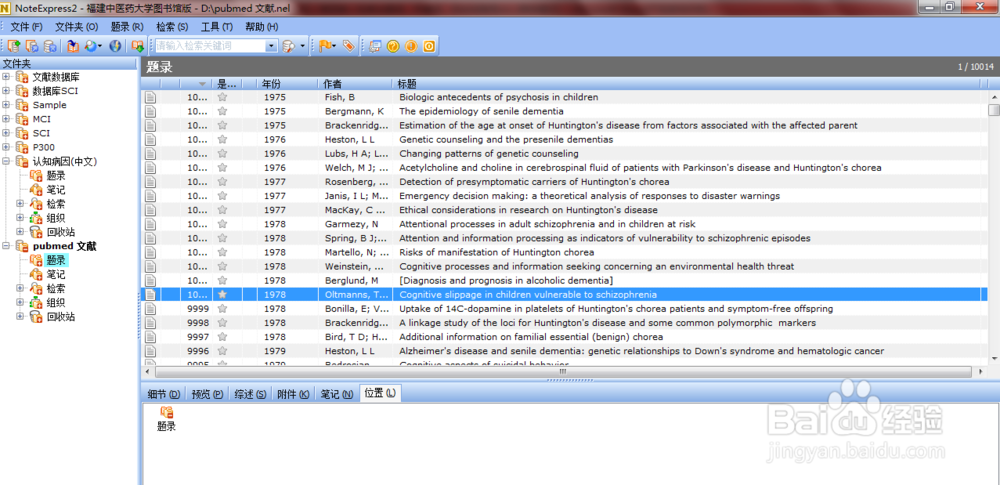Click the close database toolbar icon
Viewport: 1000px width, 485px height.
pyautogui.click(x=50, y=46)
